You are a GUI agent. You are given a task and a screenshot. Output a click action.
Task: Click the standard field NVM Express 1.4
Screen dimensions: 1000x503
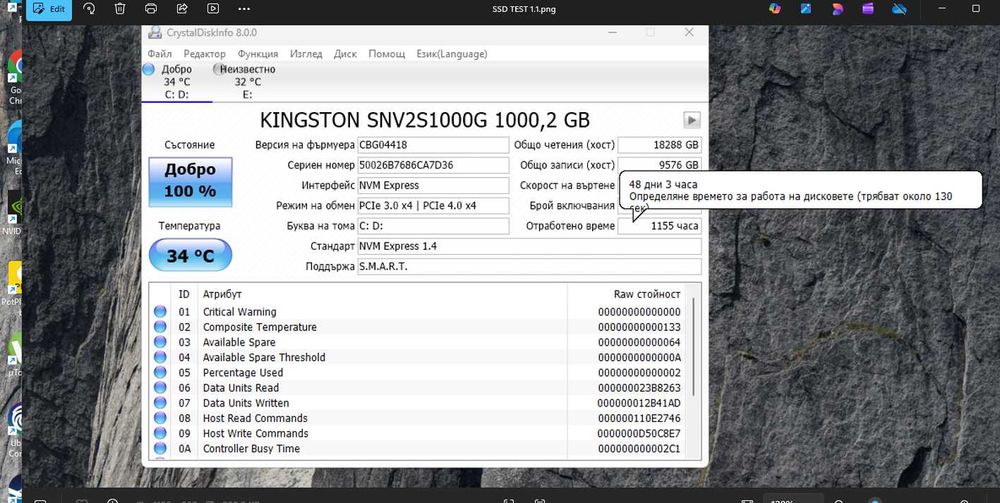(x=529, y=246)
